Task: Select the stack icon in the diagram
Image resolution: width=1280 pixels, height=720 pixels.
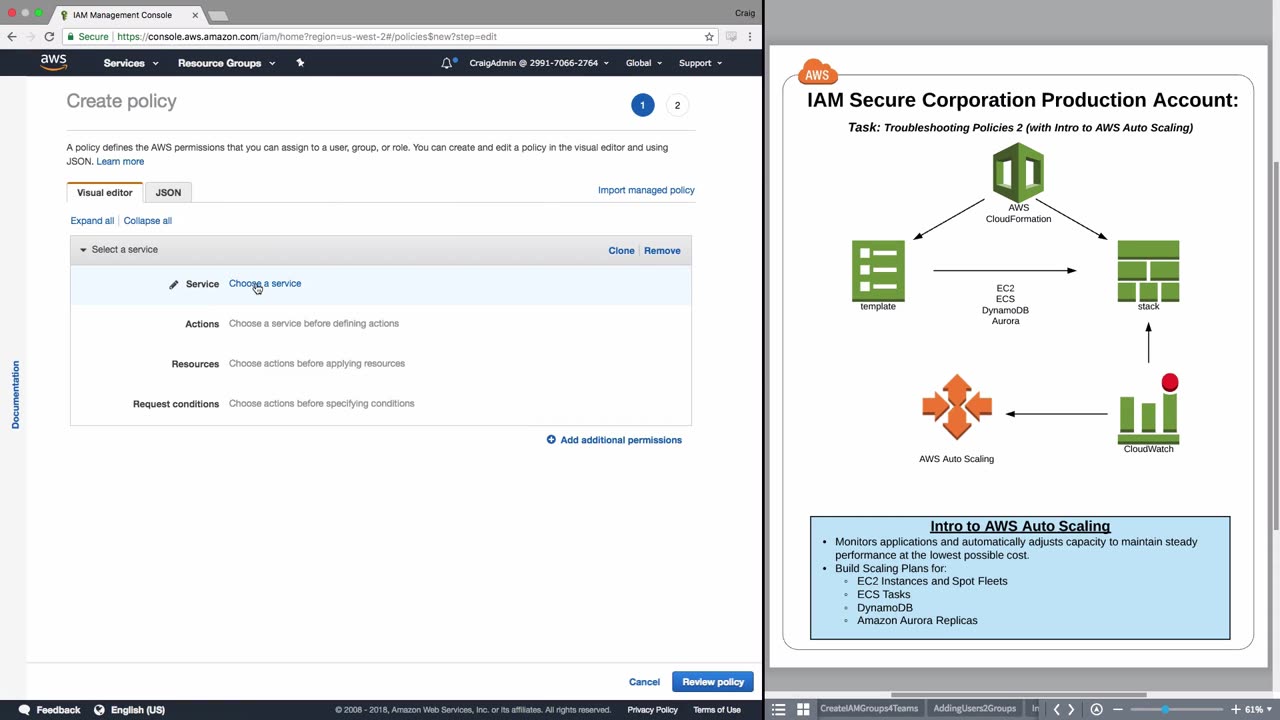Action: [x=1148, y=270]
